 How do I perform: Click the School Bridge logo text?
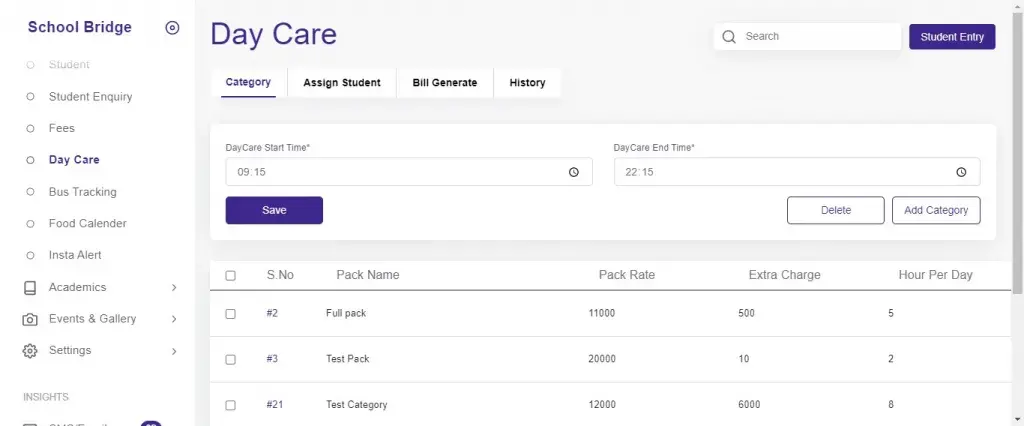click(80, 27)
